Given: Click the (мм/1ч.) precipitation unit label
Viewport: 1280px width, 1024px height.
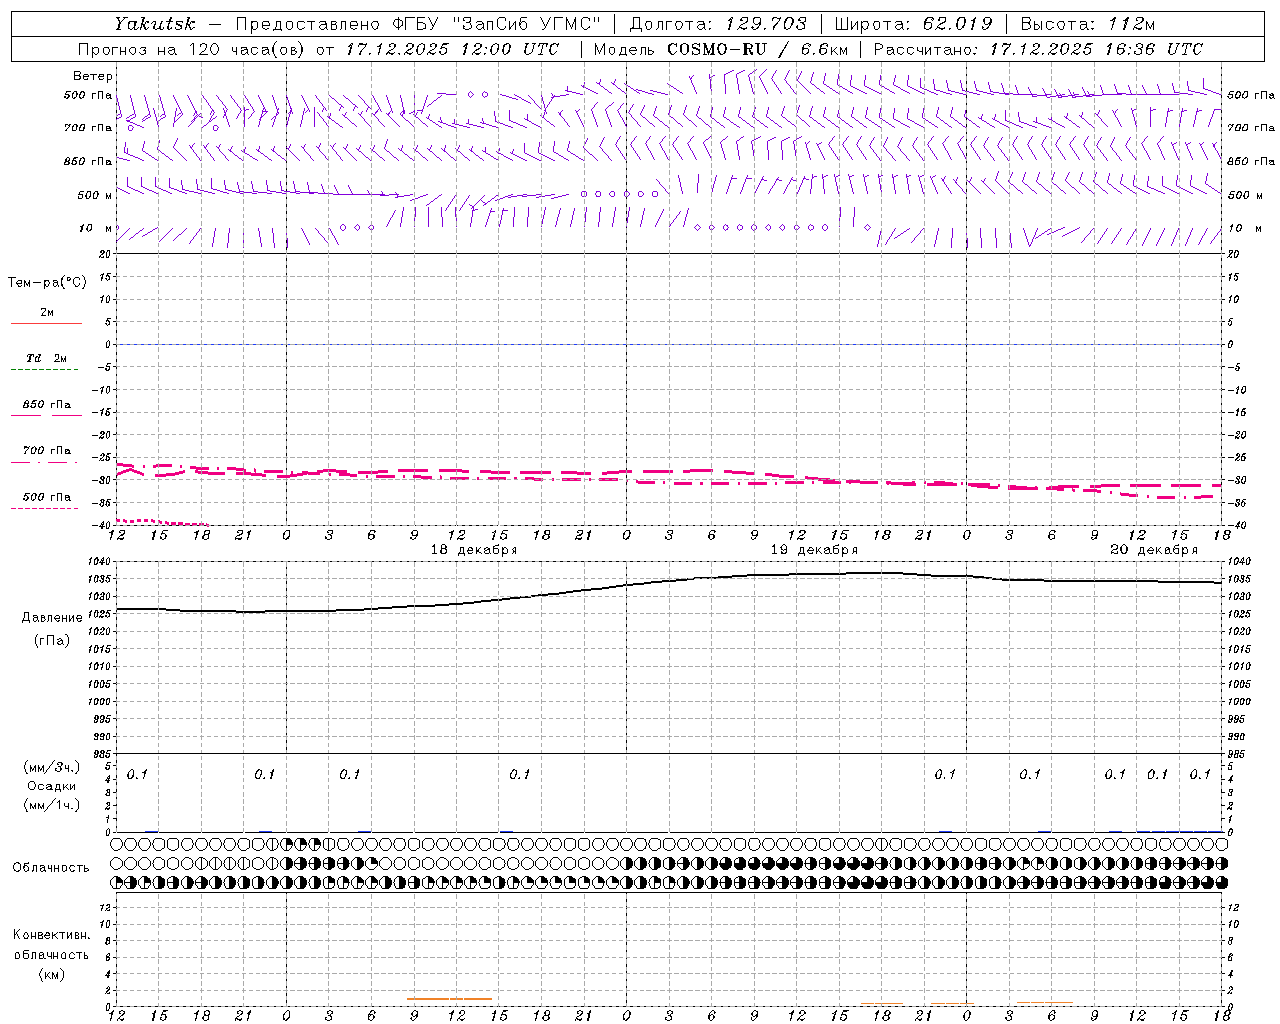Looking at the screenshot, I should [x=52, y=805].
